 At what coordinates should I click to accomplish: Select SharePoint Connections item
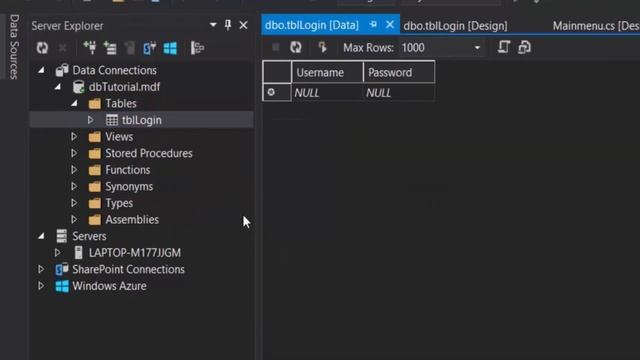pyautogui.click(x=128, y=269)
